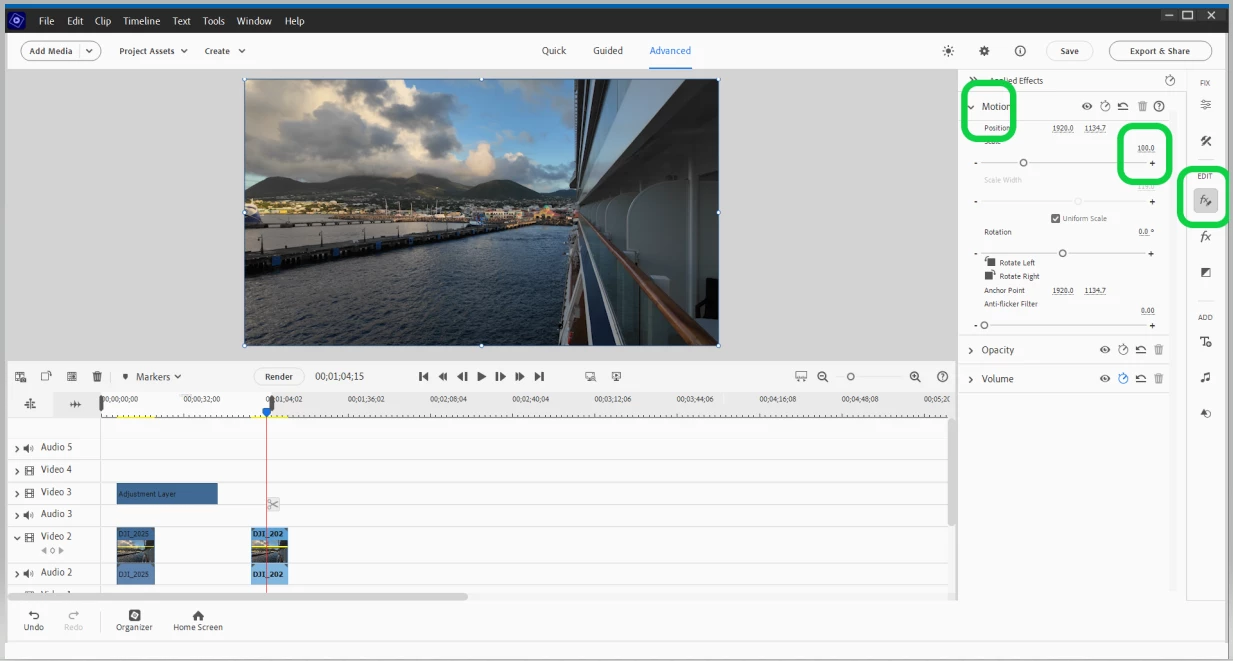This screenshot has width=1233, height=661.
Task: Toggle Opacity effect visibility eye
Action: click(x=1105, y=350)
